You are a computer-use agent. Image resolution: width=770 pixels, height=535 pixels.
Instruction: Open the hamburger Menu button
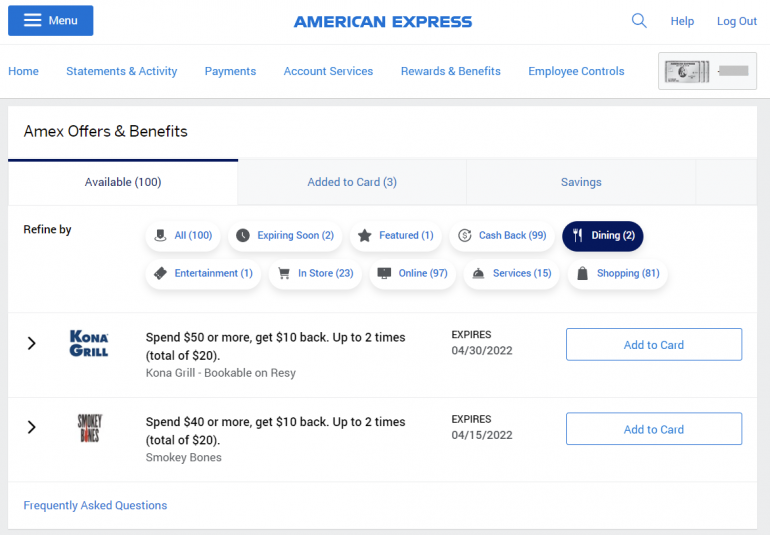click(51, 21)
